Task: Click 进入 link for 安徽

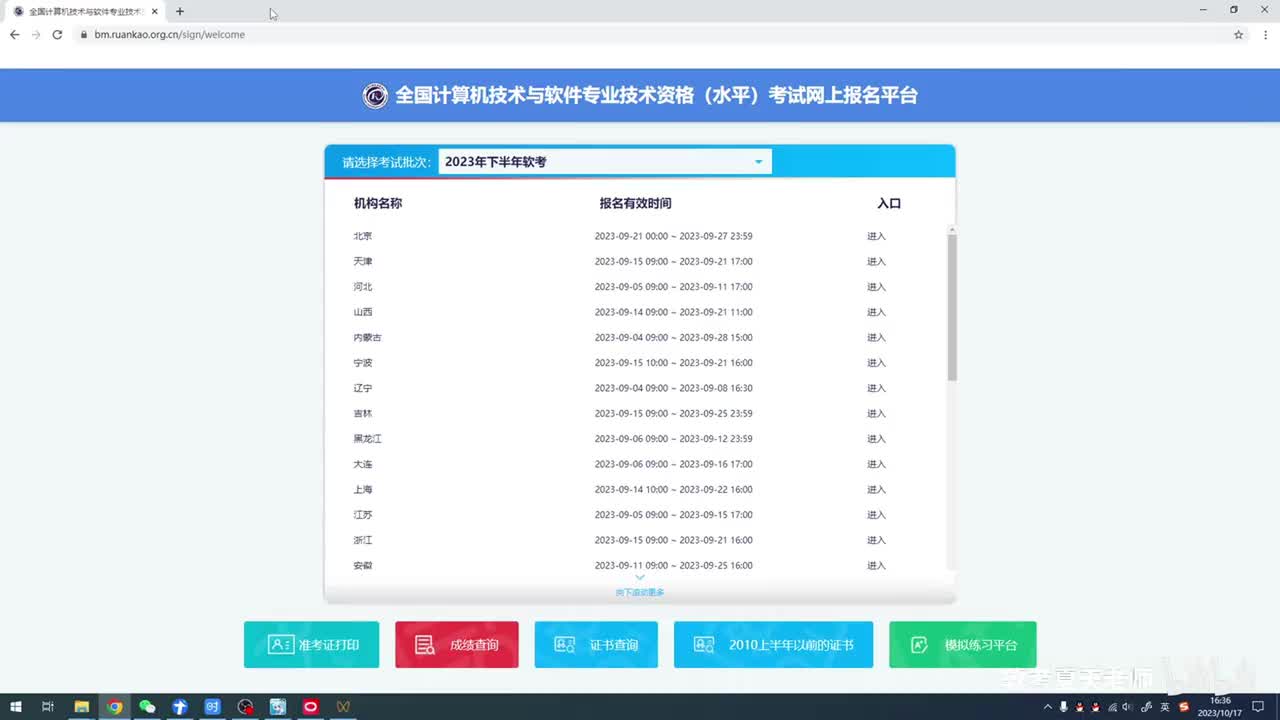Action: point(876,566)
